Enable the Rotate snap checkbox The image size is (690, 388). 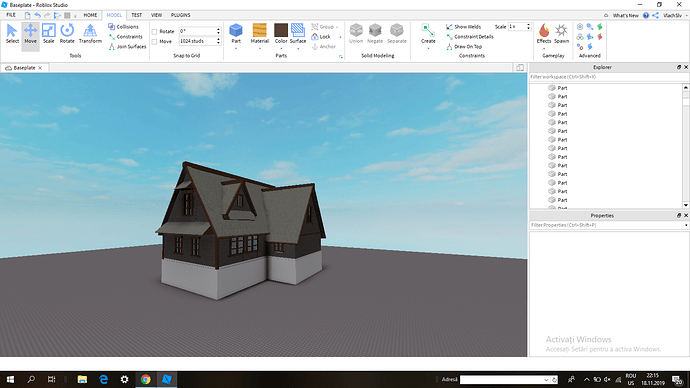click(x=154, y=32)
